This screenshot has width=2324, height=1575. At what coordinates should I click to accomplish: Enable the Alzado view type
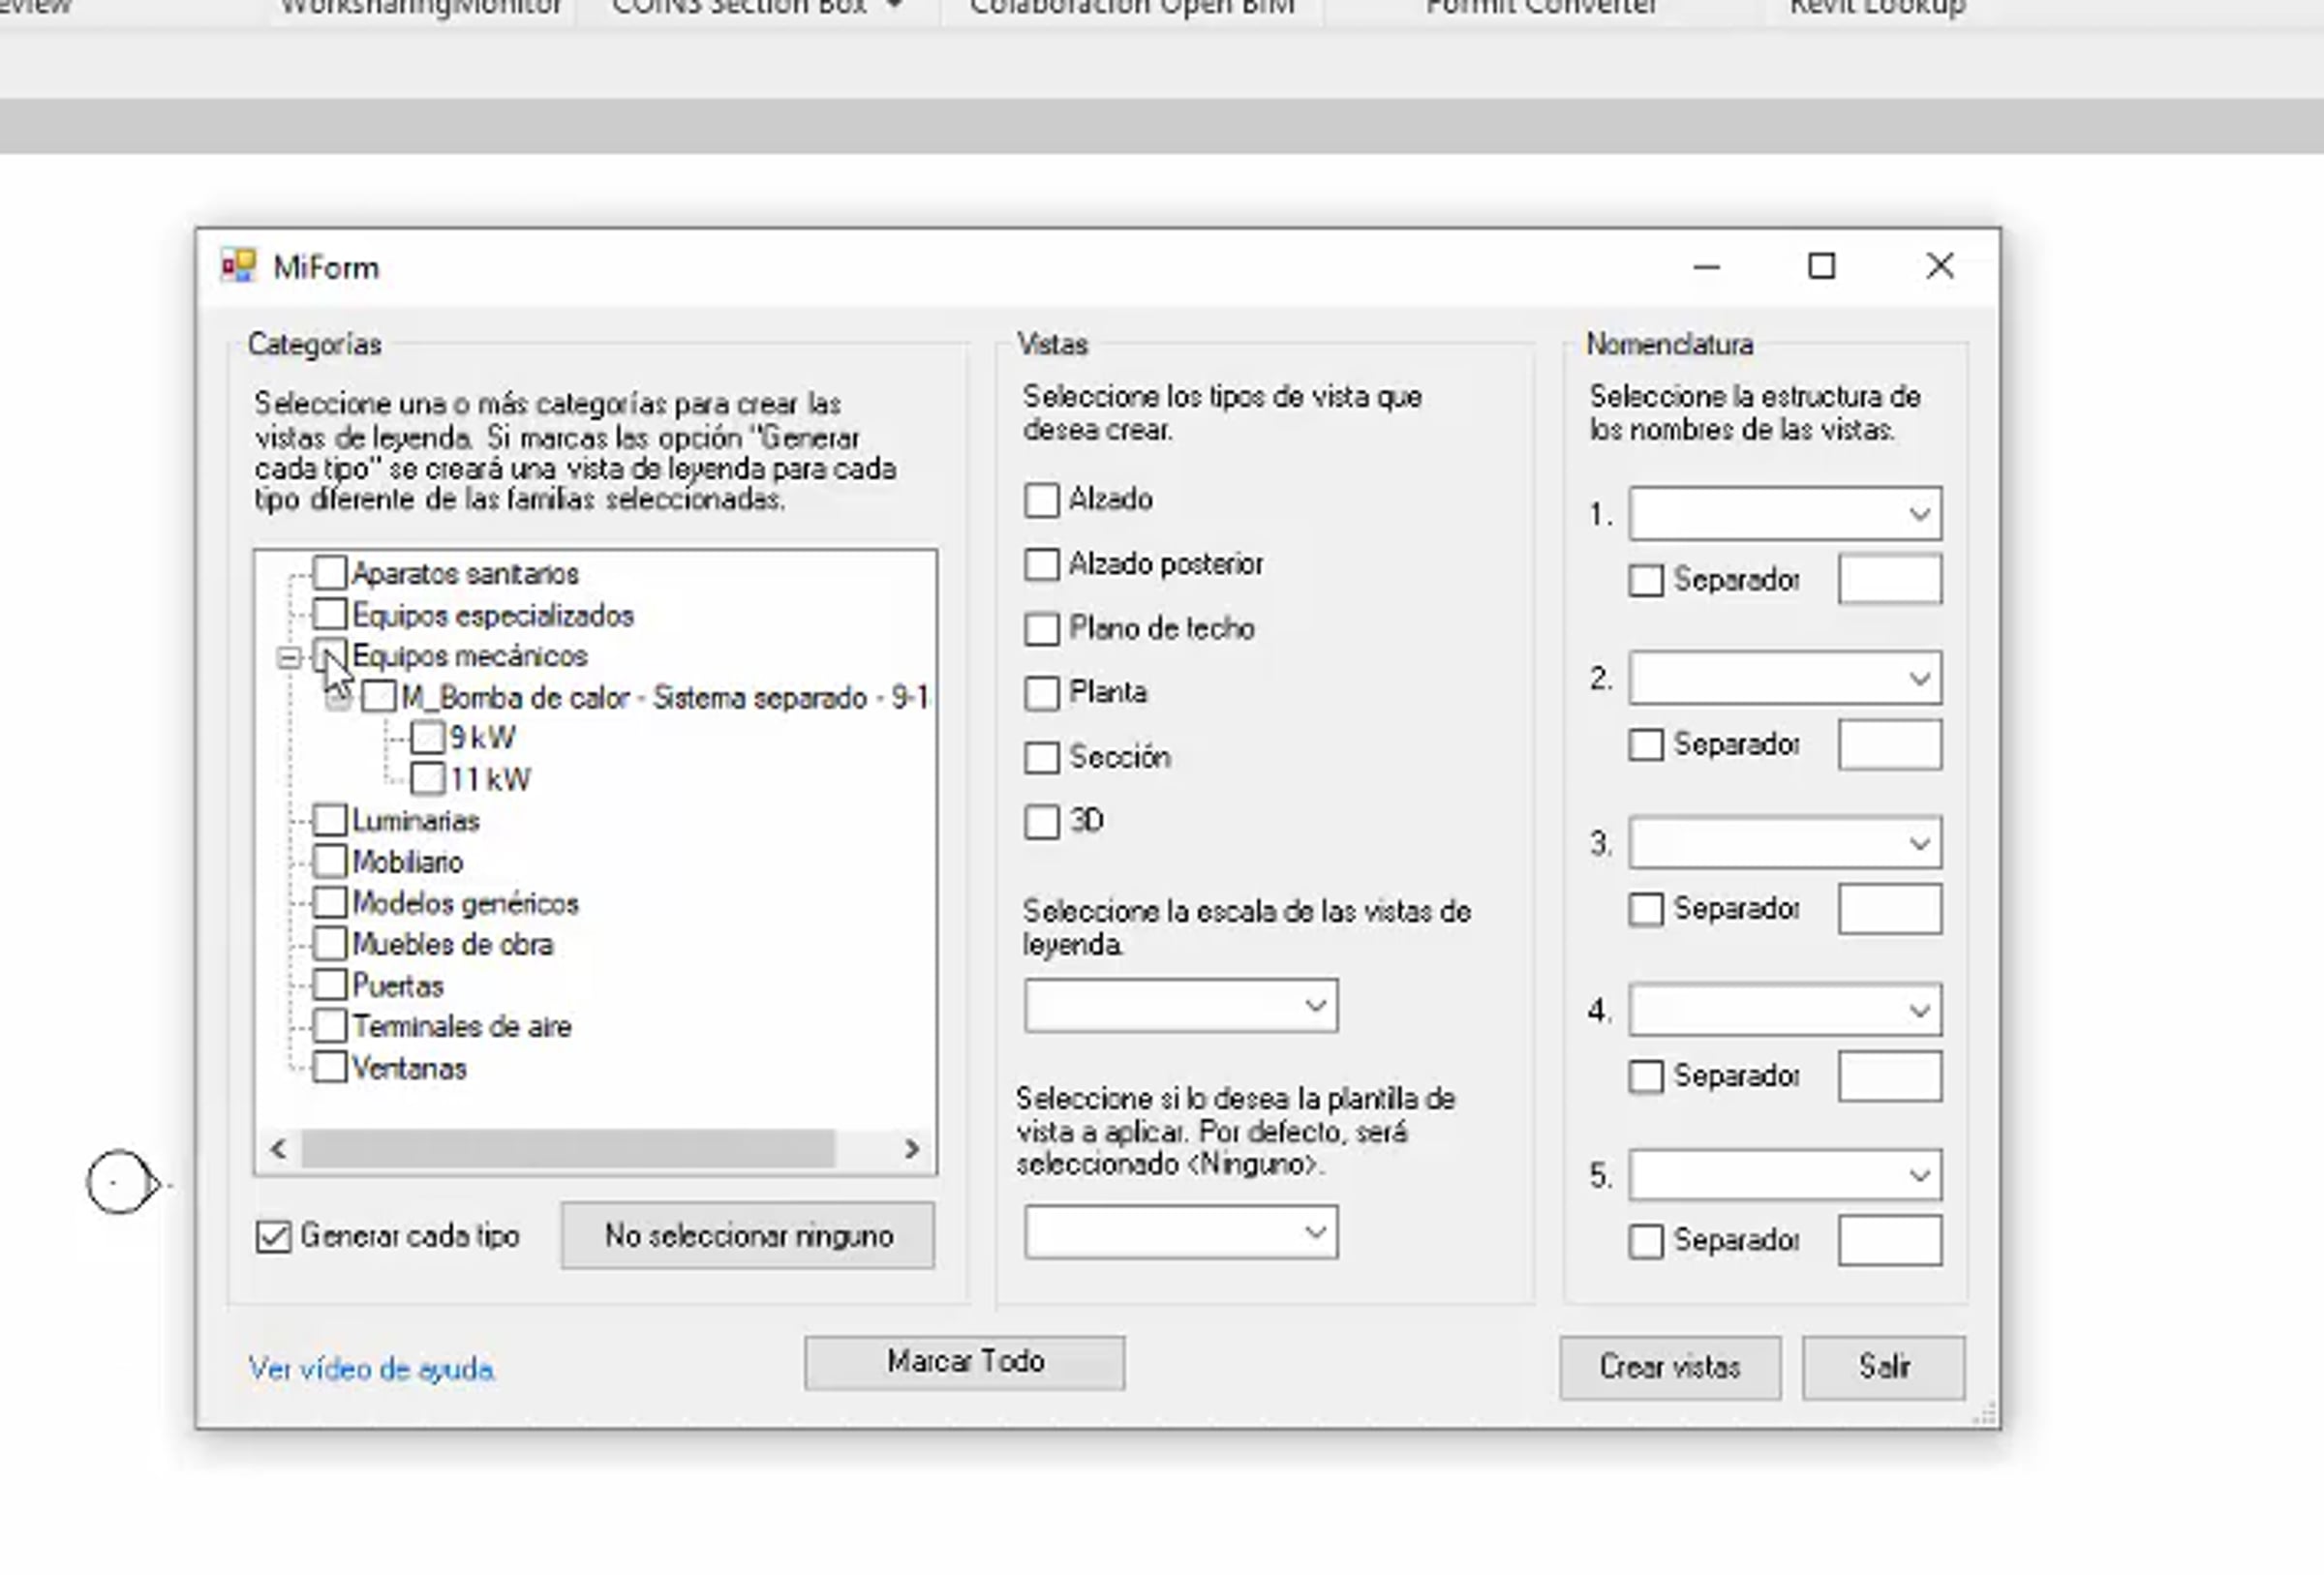(1042, 500)
